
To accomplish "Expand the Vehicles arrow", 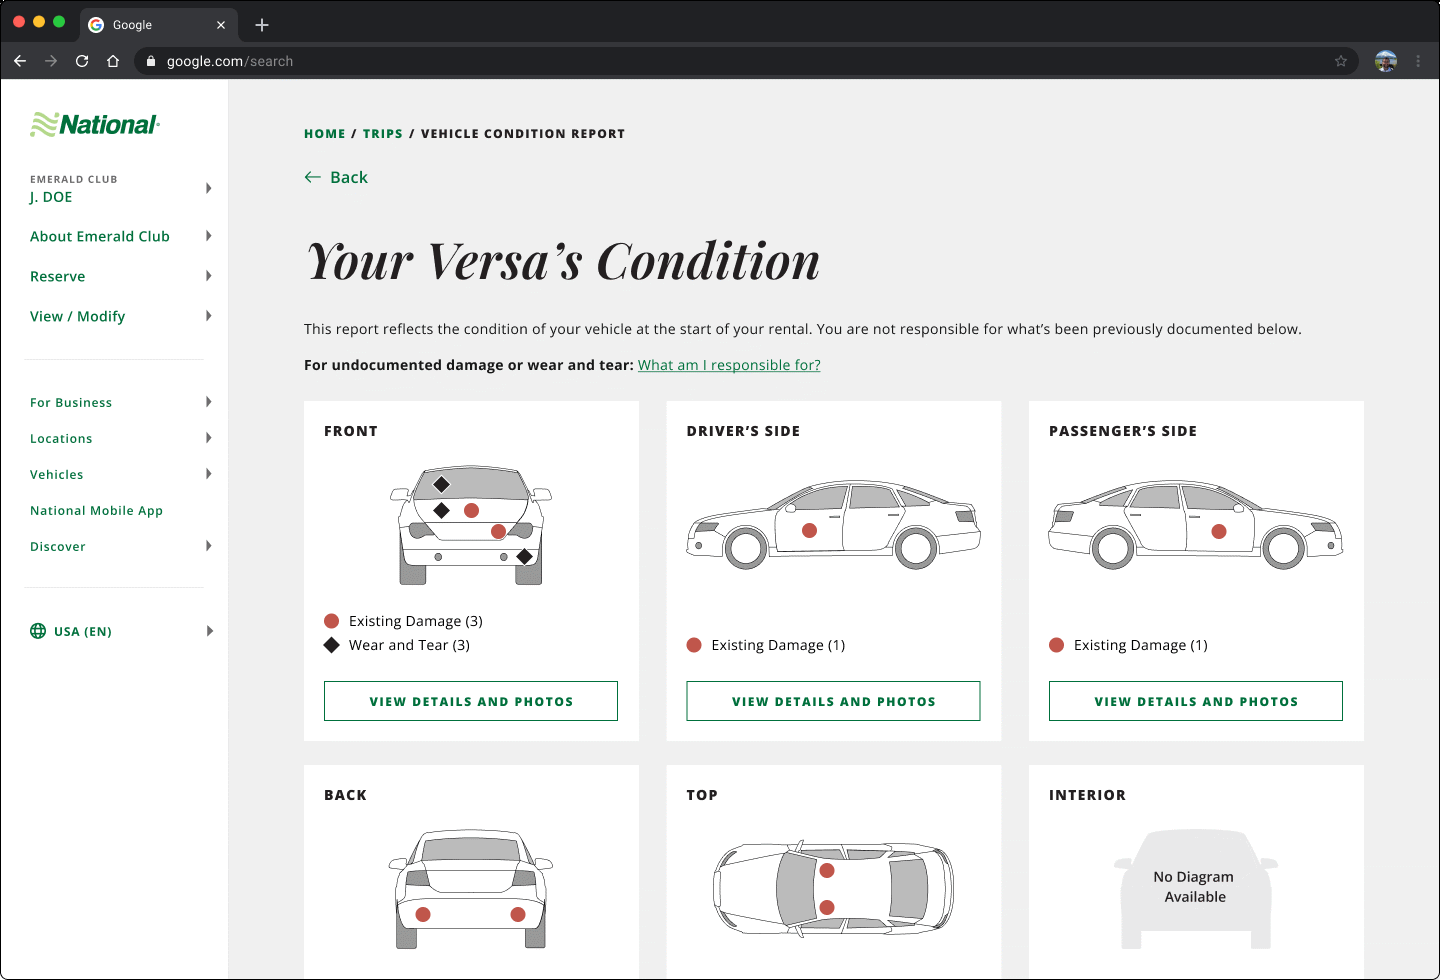I will pos(208,474).
